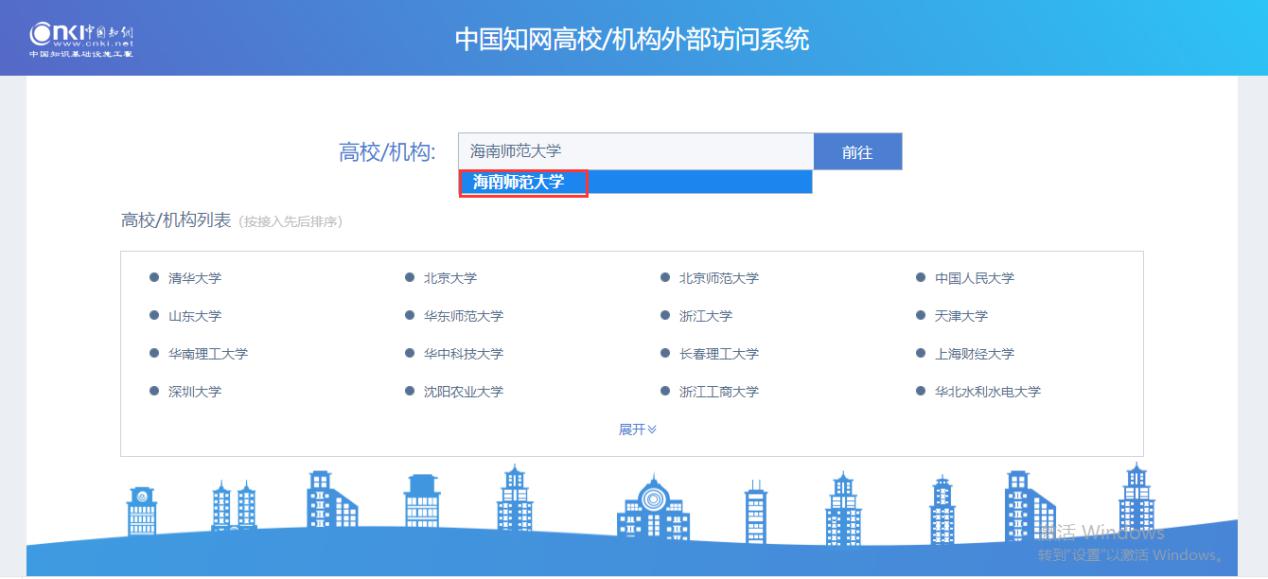Go to 上海财经大学

pyautogui.click(x=974, y=354)
